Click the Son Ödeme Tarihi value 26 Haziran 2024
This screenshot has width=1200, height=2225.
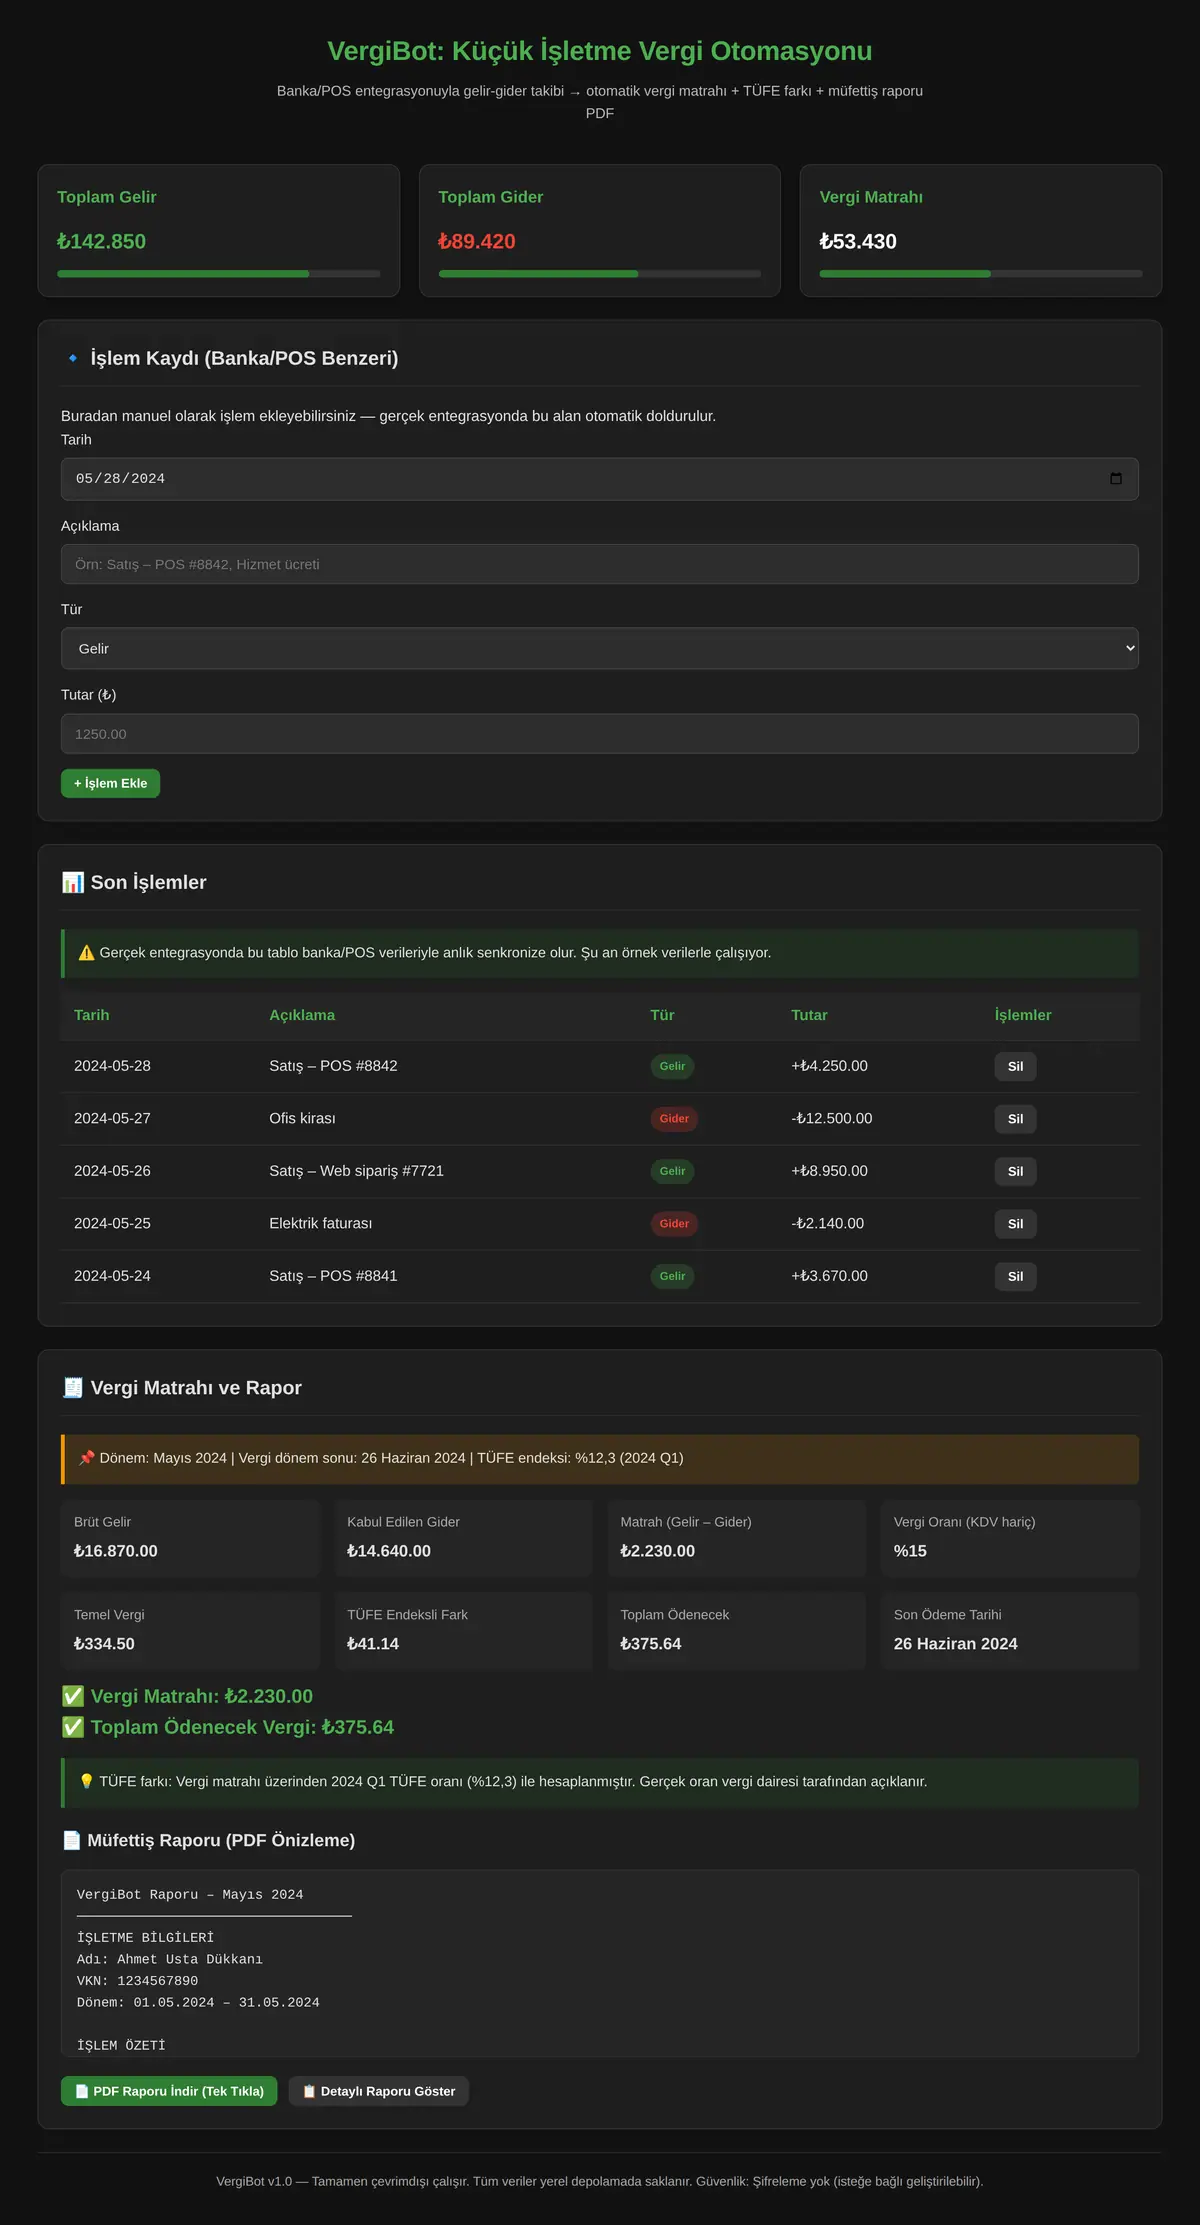[956, 1644]
